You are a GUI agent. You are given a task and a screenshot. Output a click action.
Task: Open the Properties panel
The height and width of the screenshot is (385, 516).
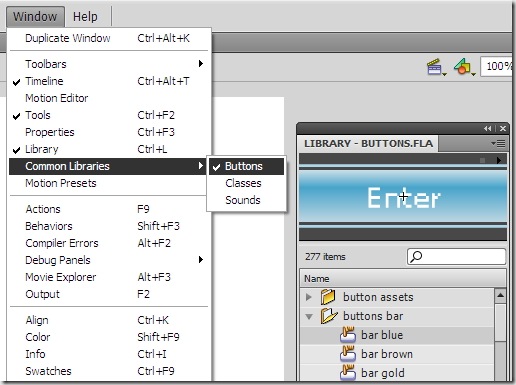(109, 132)
